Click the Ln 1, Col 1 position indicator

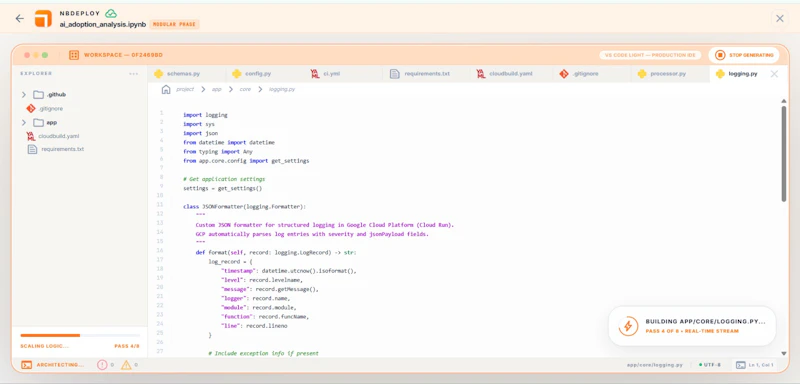756,365
